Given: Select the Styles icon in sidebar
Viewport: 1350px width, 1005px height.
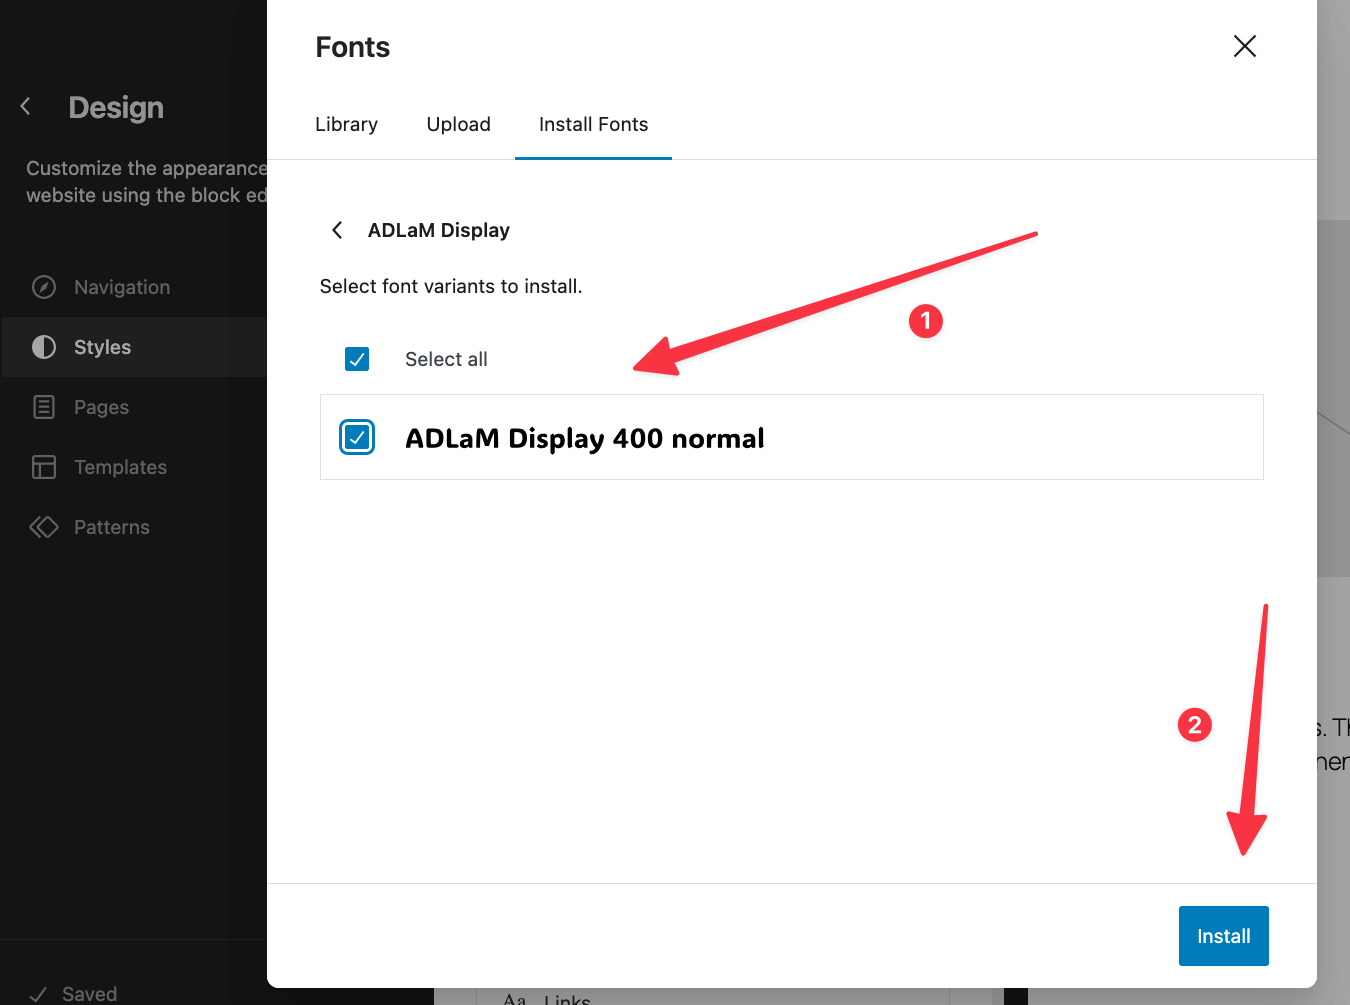Looking at the screenshot, I should pos(44,347).
